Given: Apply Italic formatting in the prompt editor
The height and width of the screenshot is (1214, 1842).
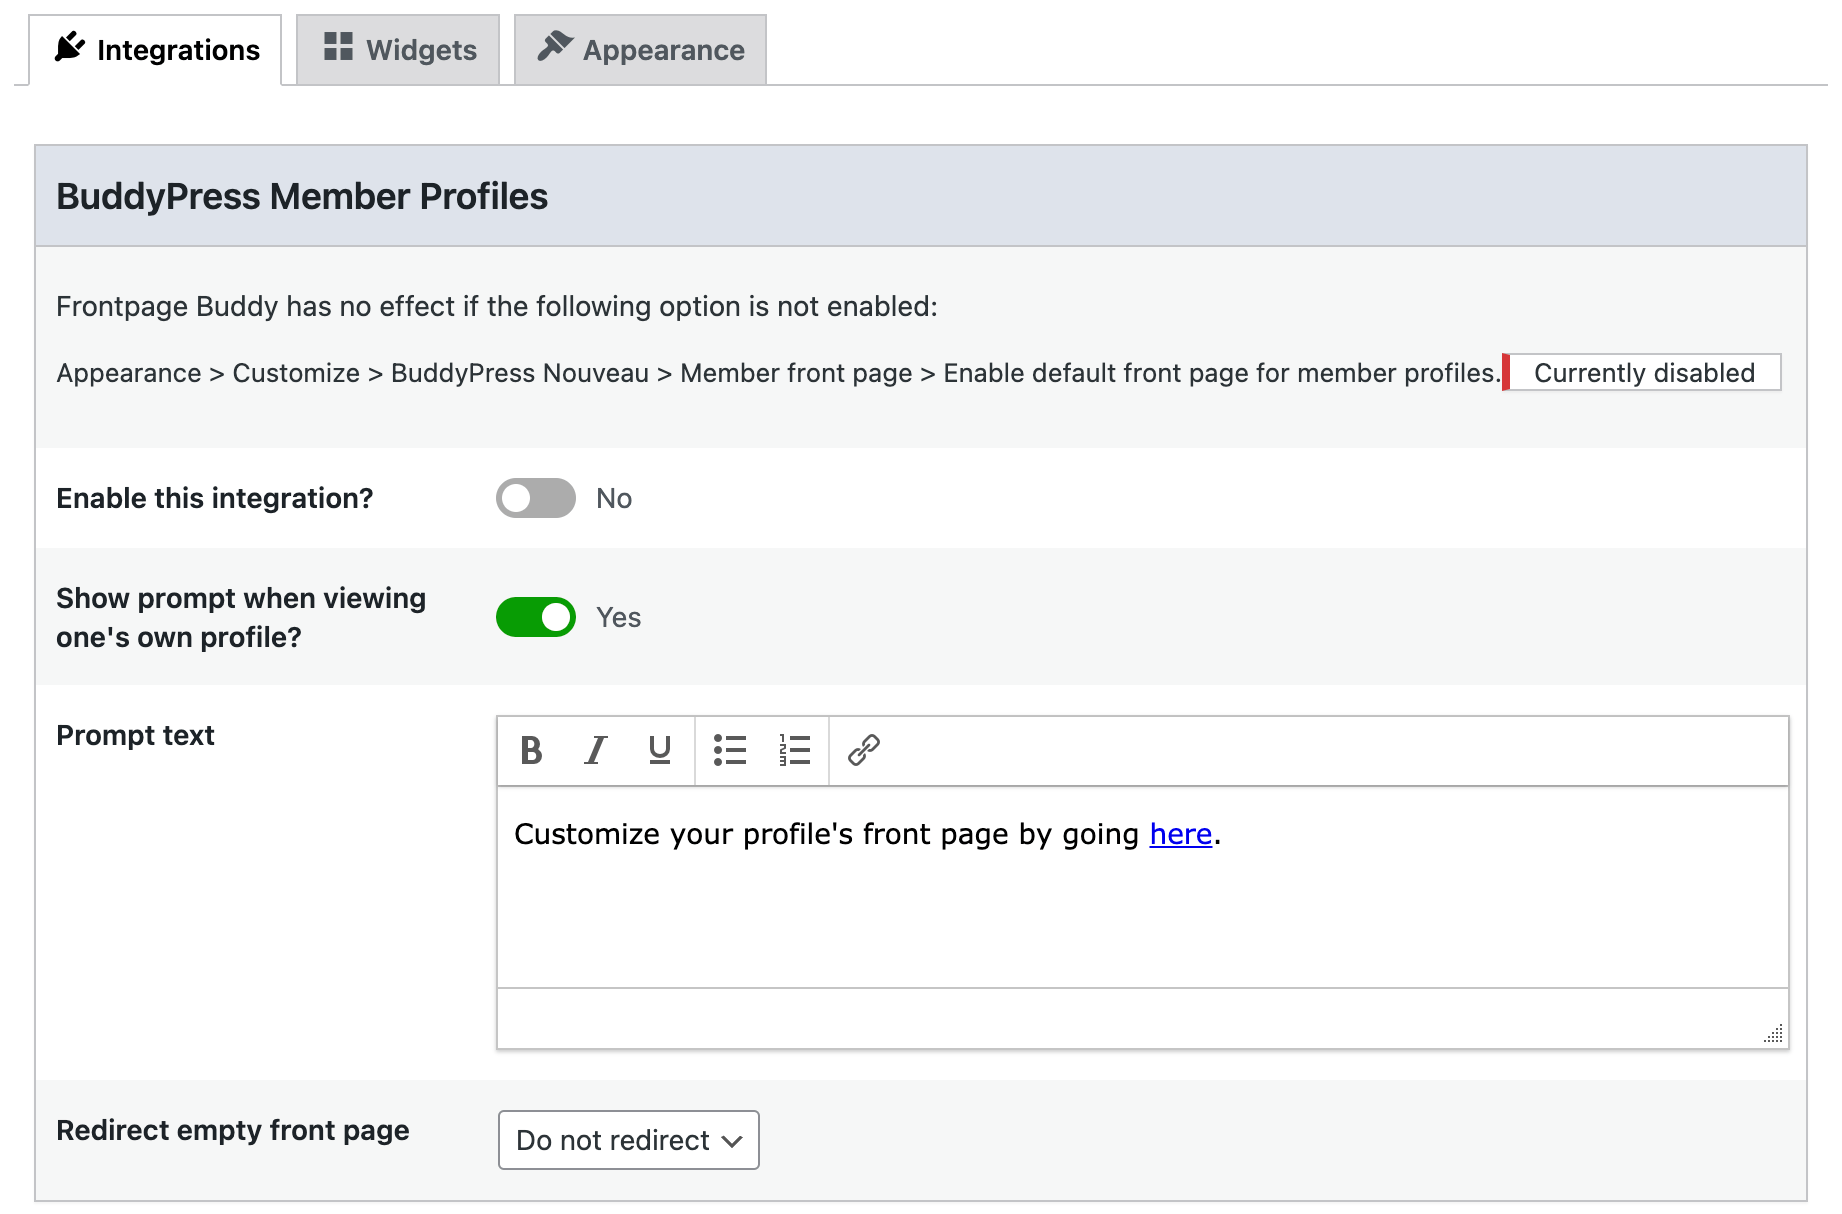Looking at the screenshot, I should (x=596, y=750).
